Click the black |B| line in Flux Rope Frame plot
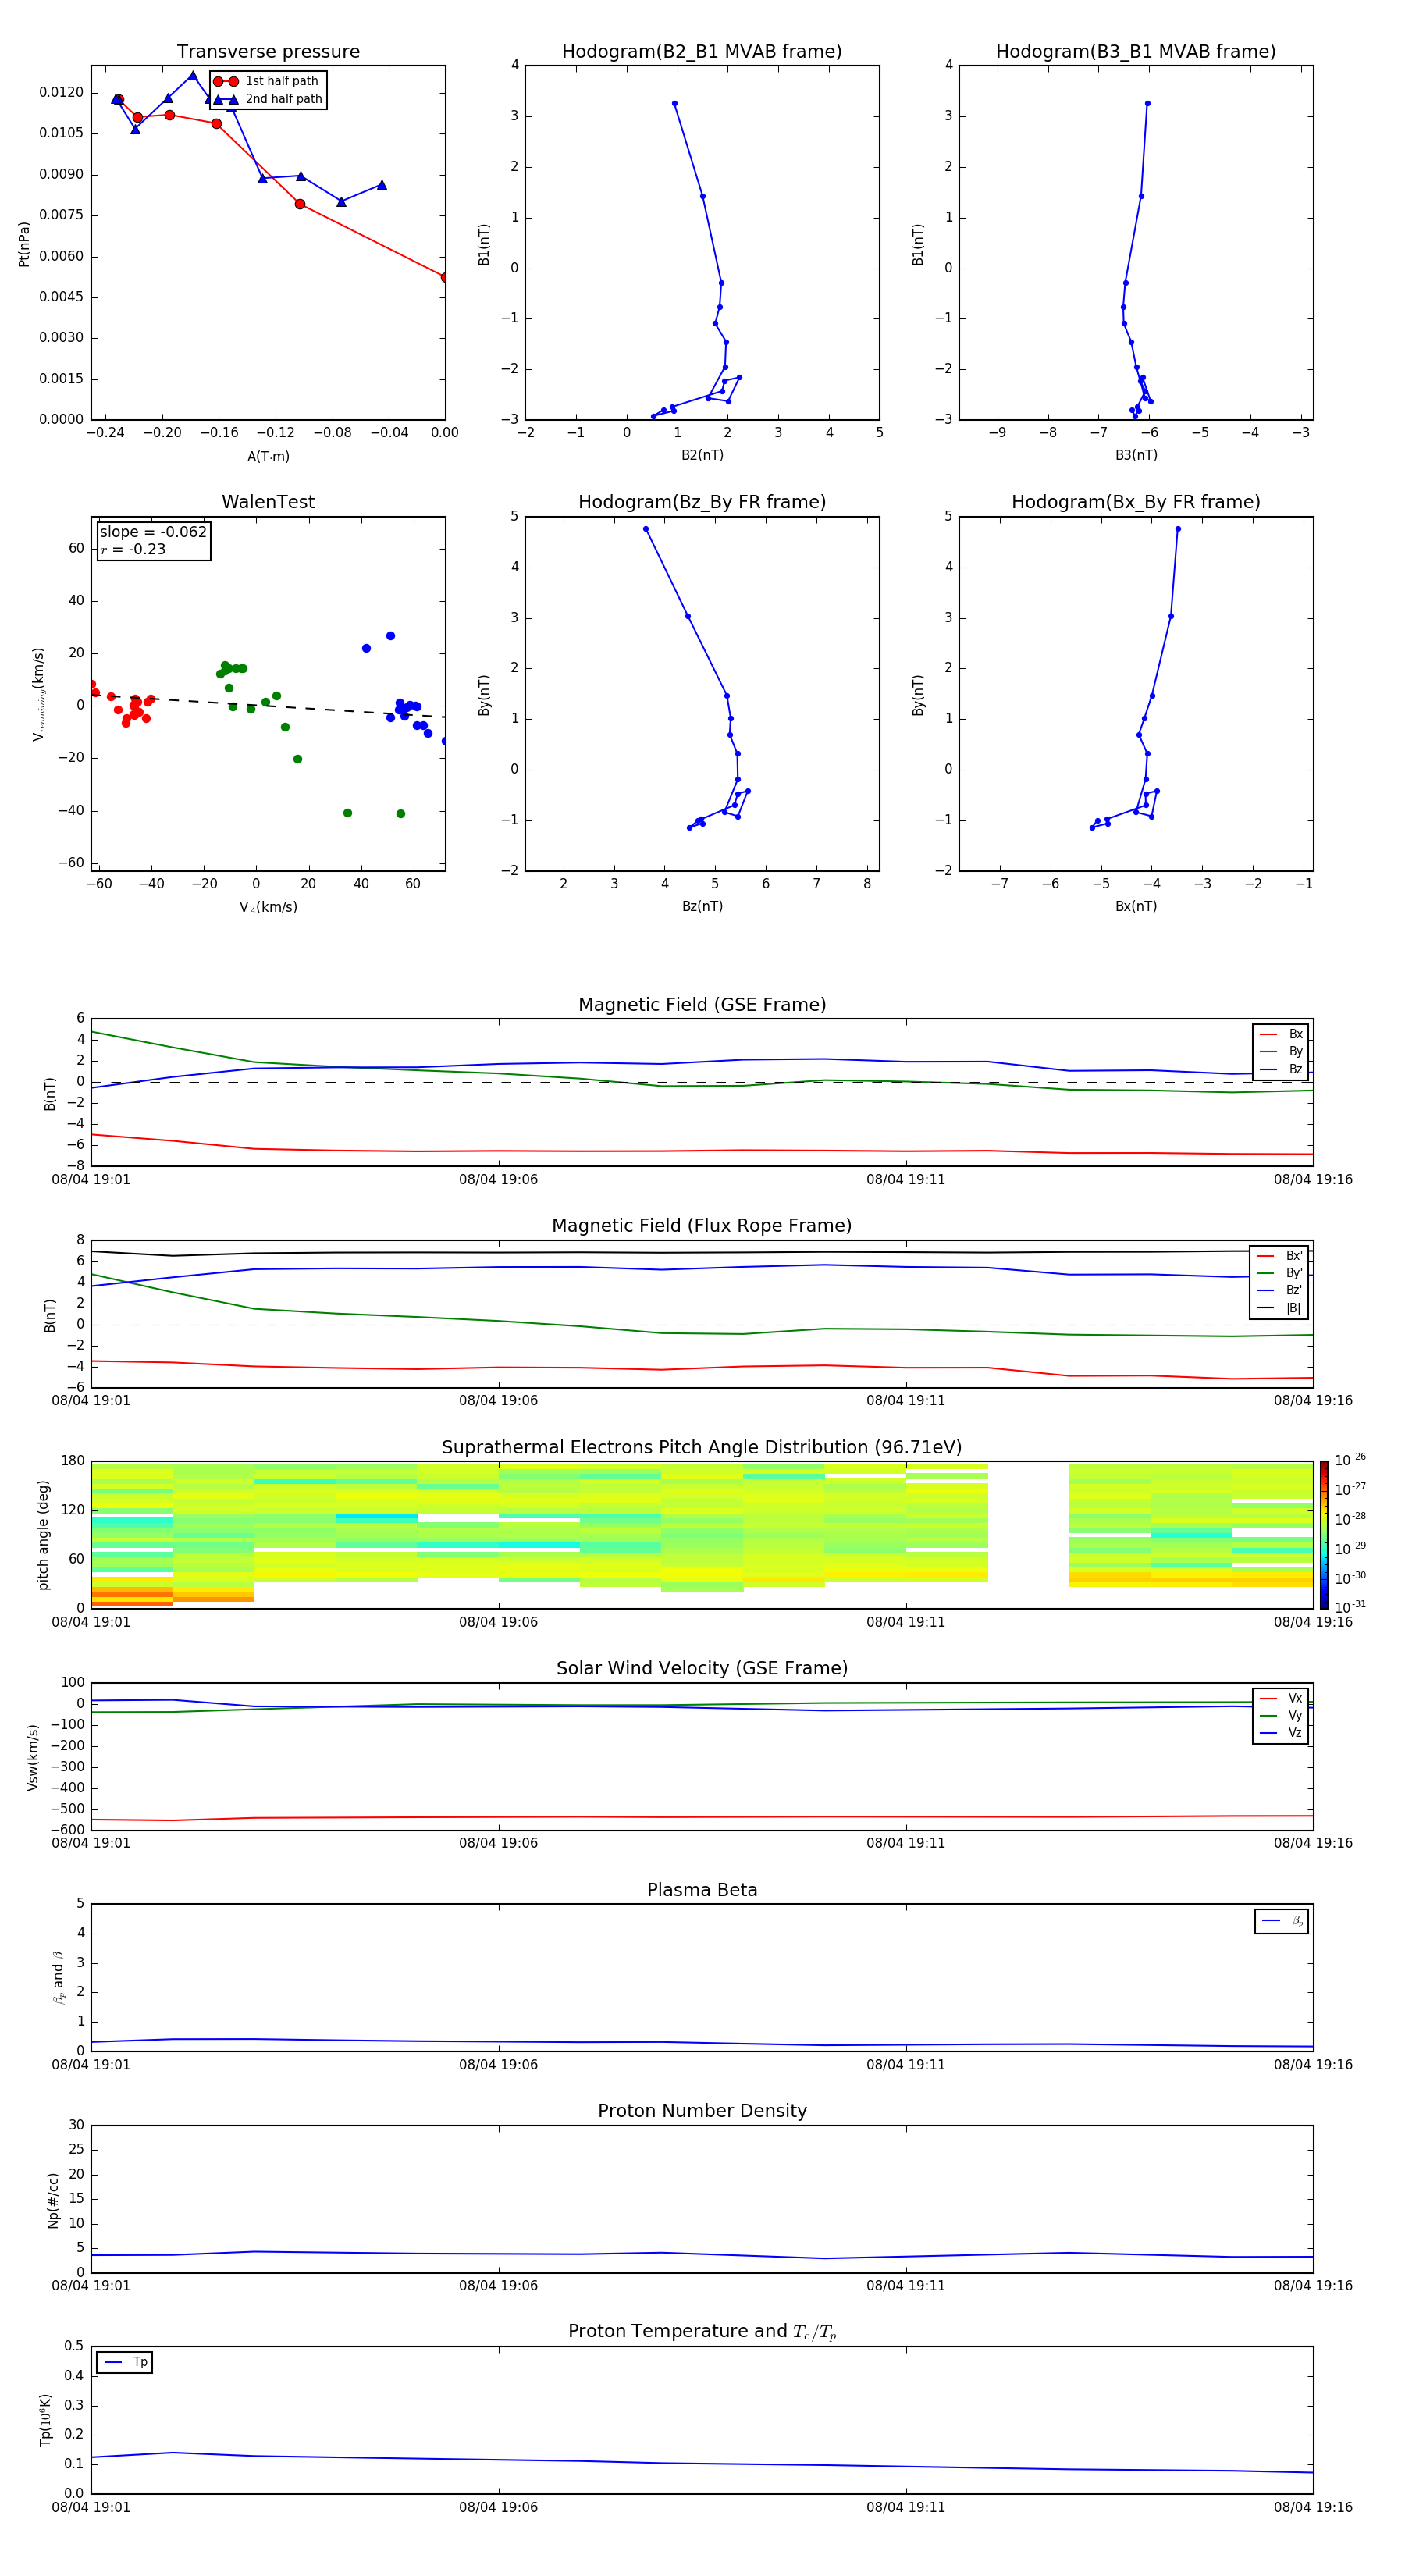1405x2576 pixels. 702,1252
